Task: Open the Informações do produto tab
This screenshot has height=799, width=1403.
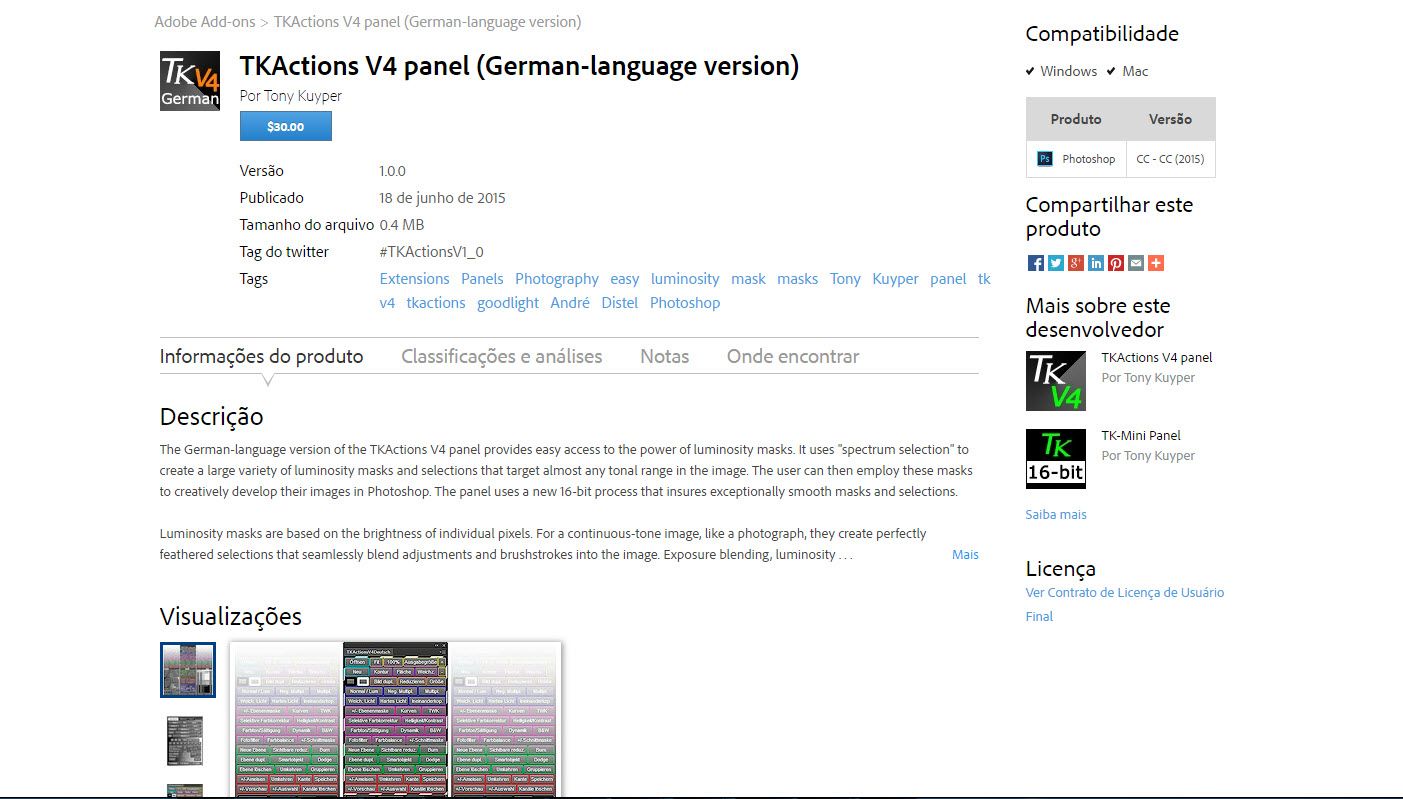Action: pyautogui.click(x=262, y=356)
